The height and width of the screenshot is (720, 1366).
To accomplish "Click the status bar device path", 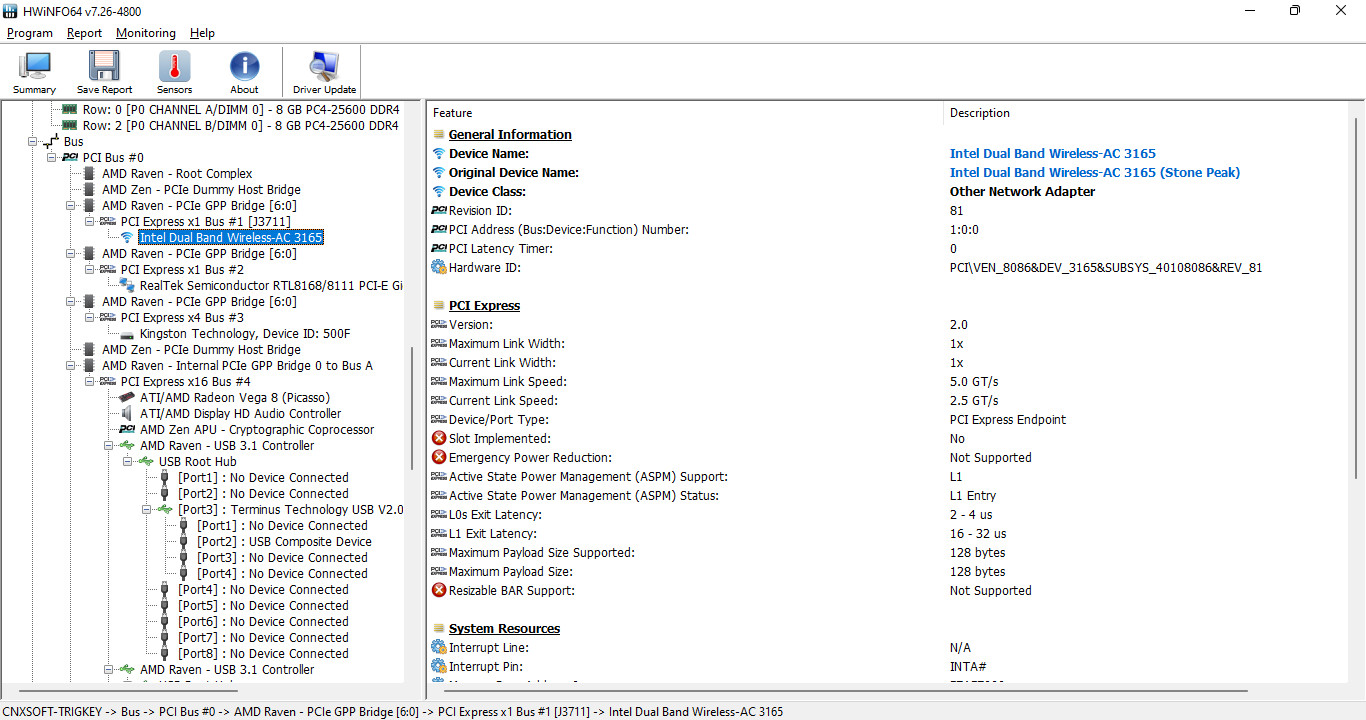I will click(393, 712).
